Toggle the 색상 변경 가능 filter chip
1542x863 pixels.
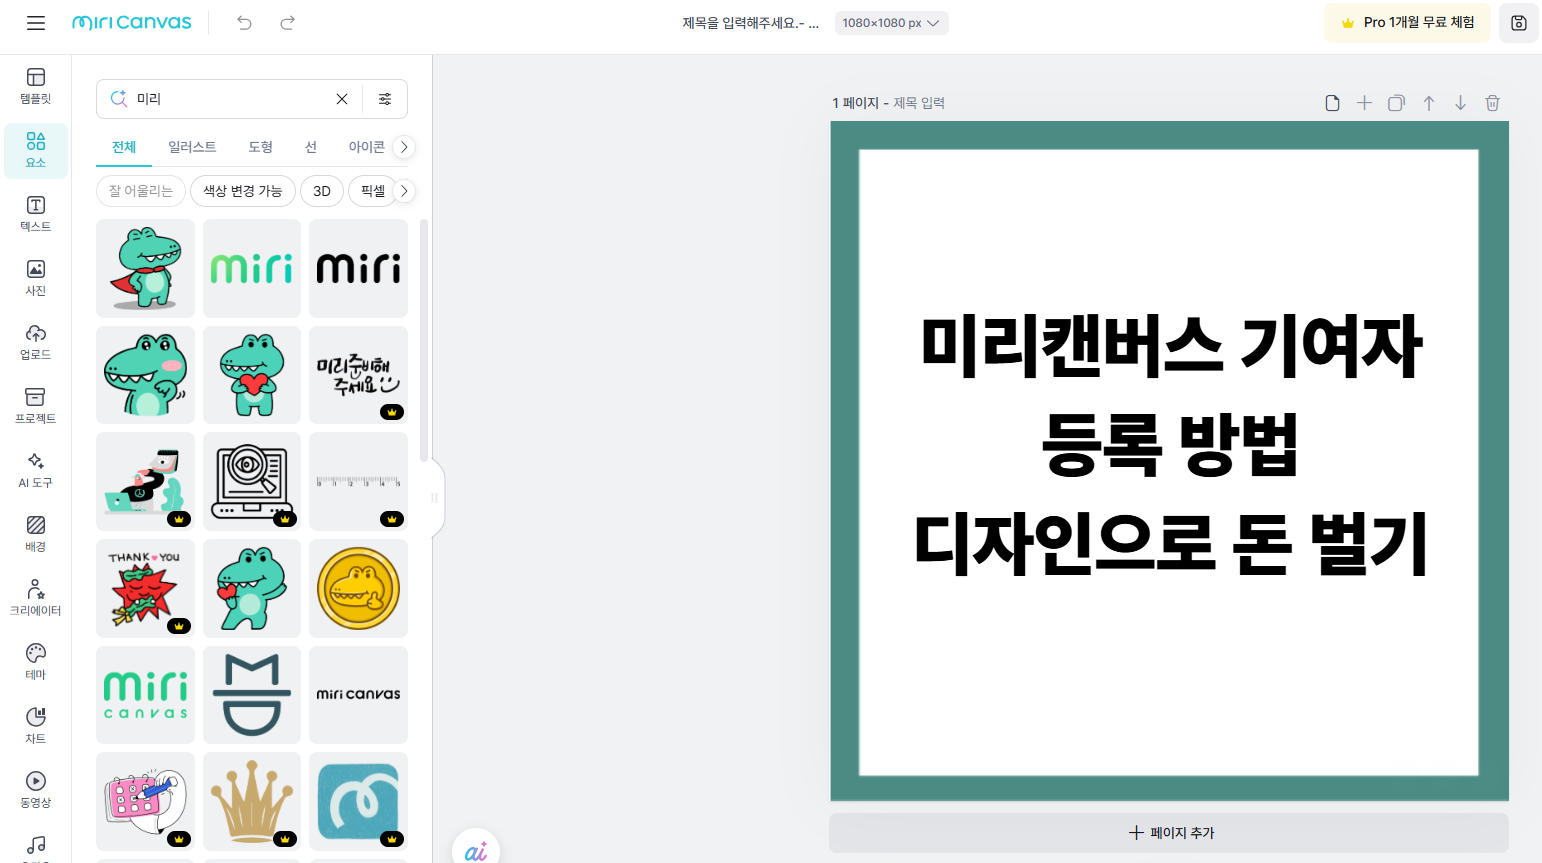coord(243,191)
